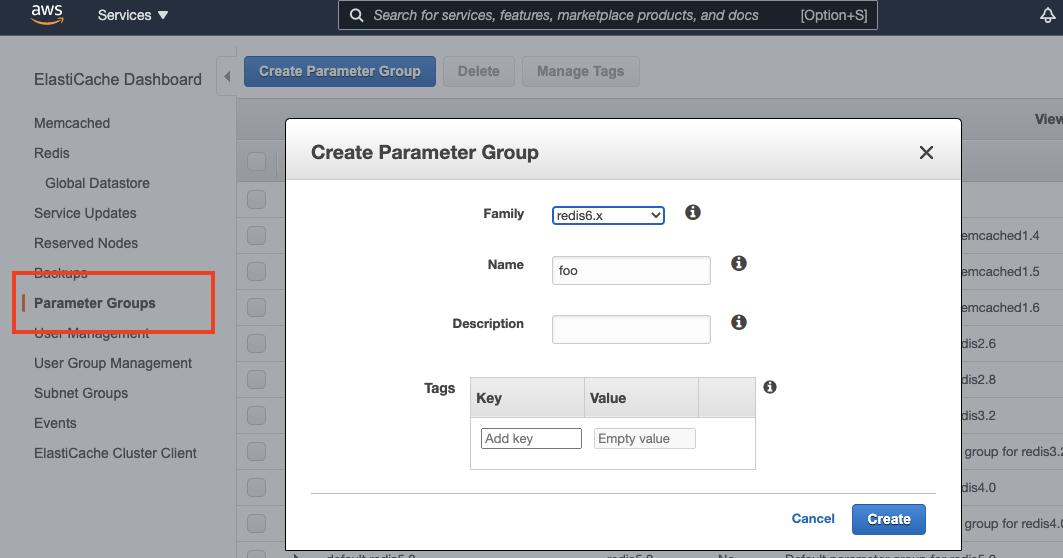Screen dimensions: 1063x558
Task: Check the row checkbox for redis3.2
Action: [256, 415]
